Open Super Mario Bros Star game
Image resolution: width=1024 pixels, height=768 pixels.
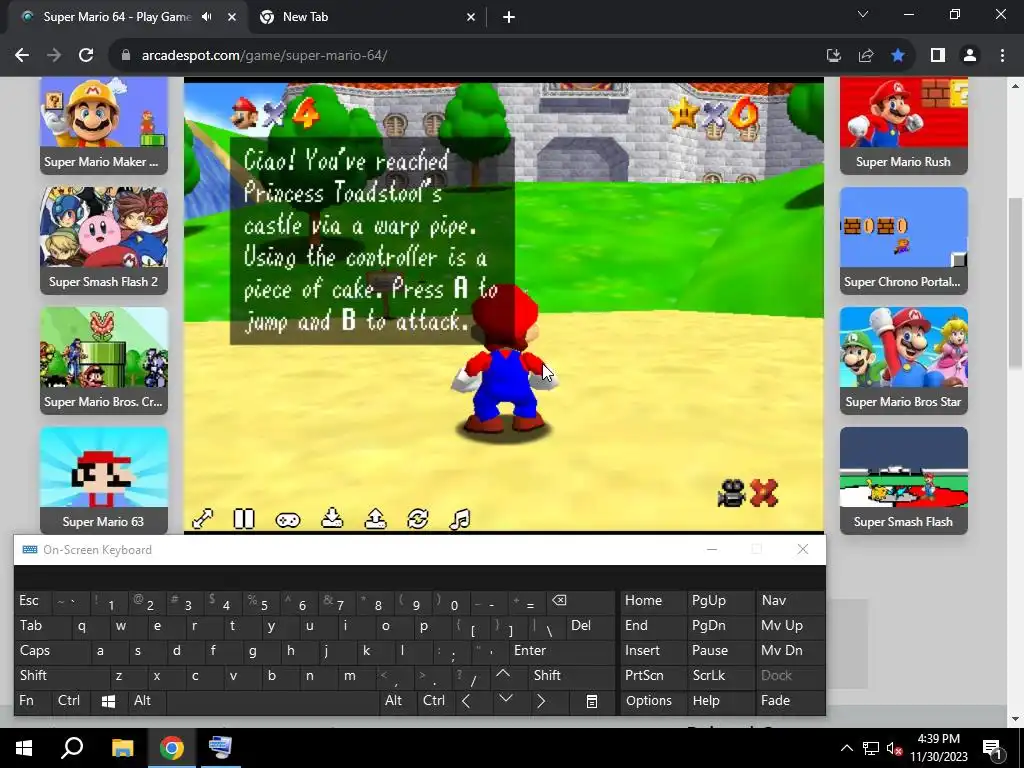pos(904,360)
